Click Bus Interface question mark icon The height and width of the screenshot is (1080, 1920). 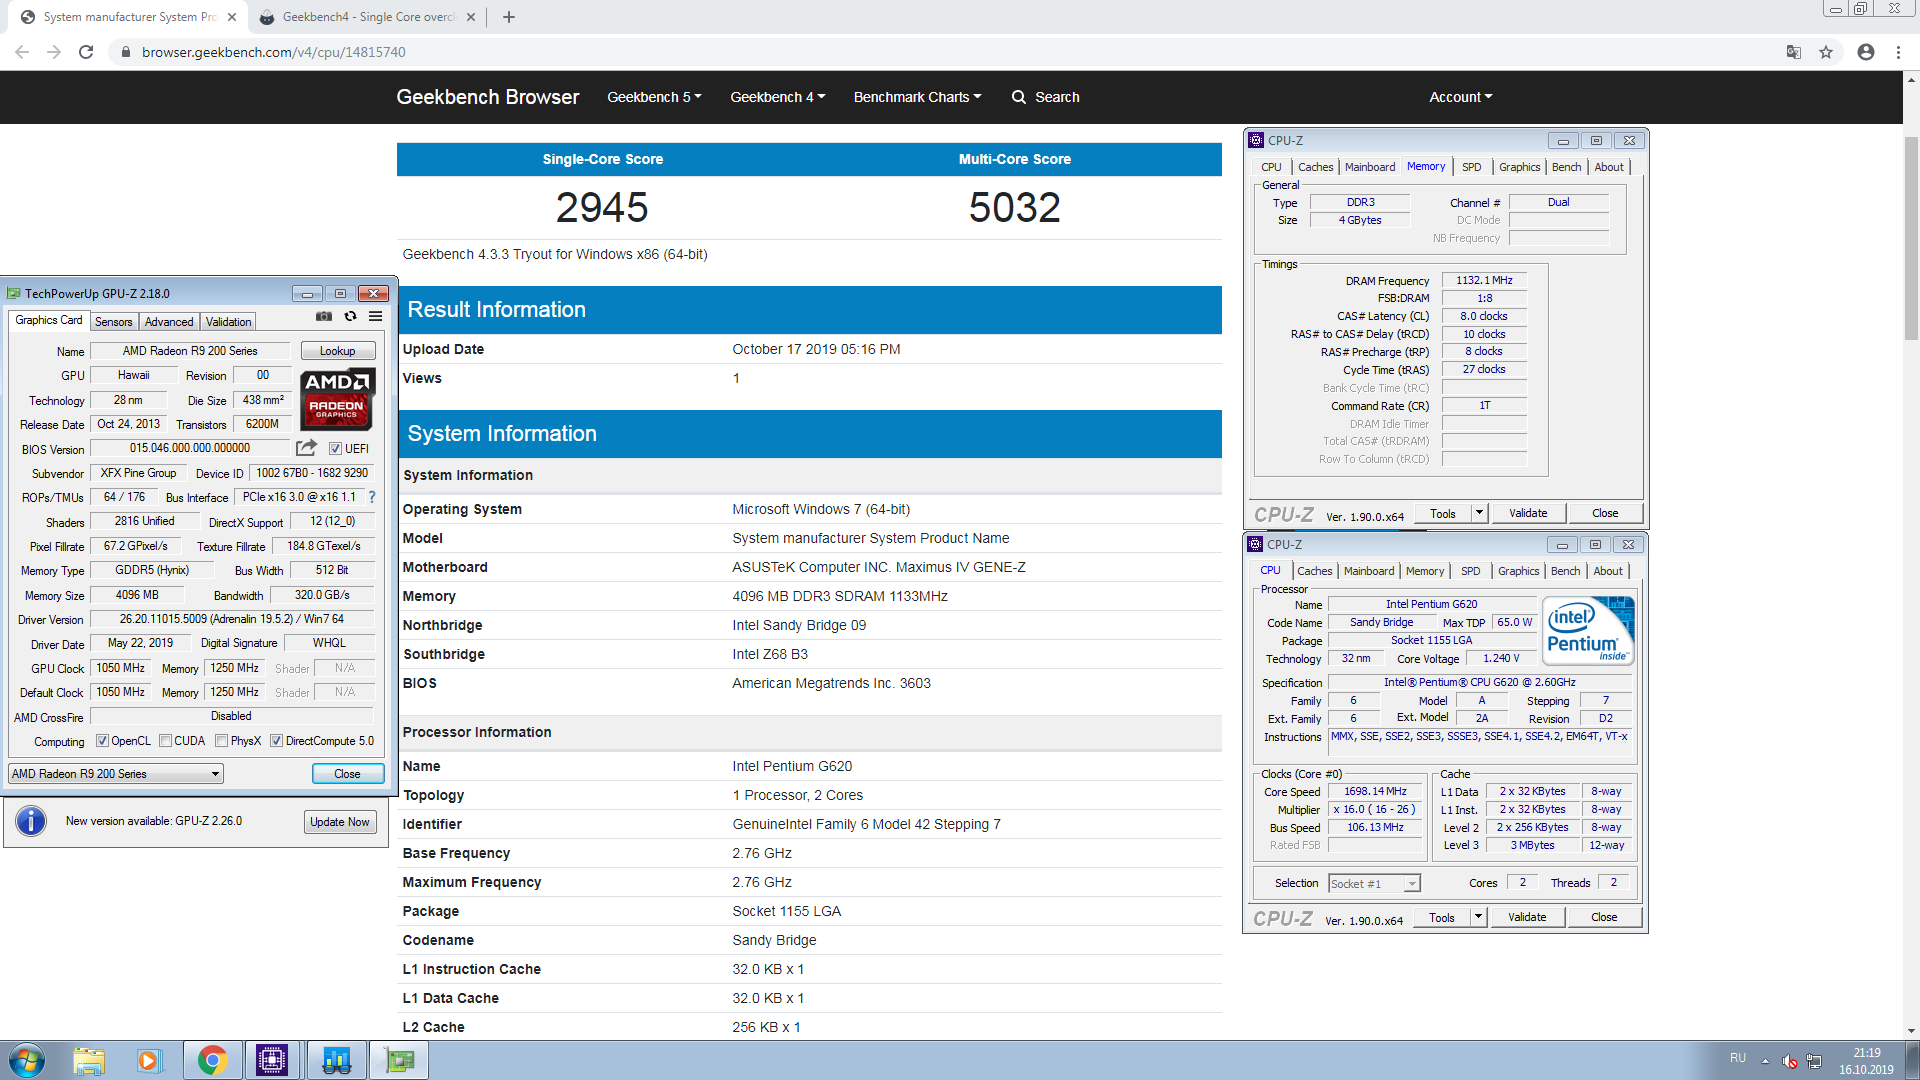372,497
